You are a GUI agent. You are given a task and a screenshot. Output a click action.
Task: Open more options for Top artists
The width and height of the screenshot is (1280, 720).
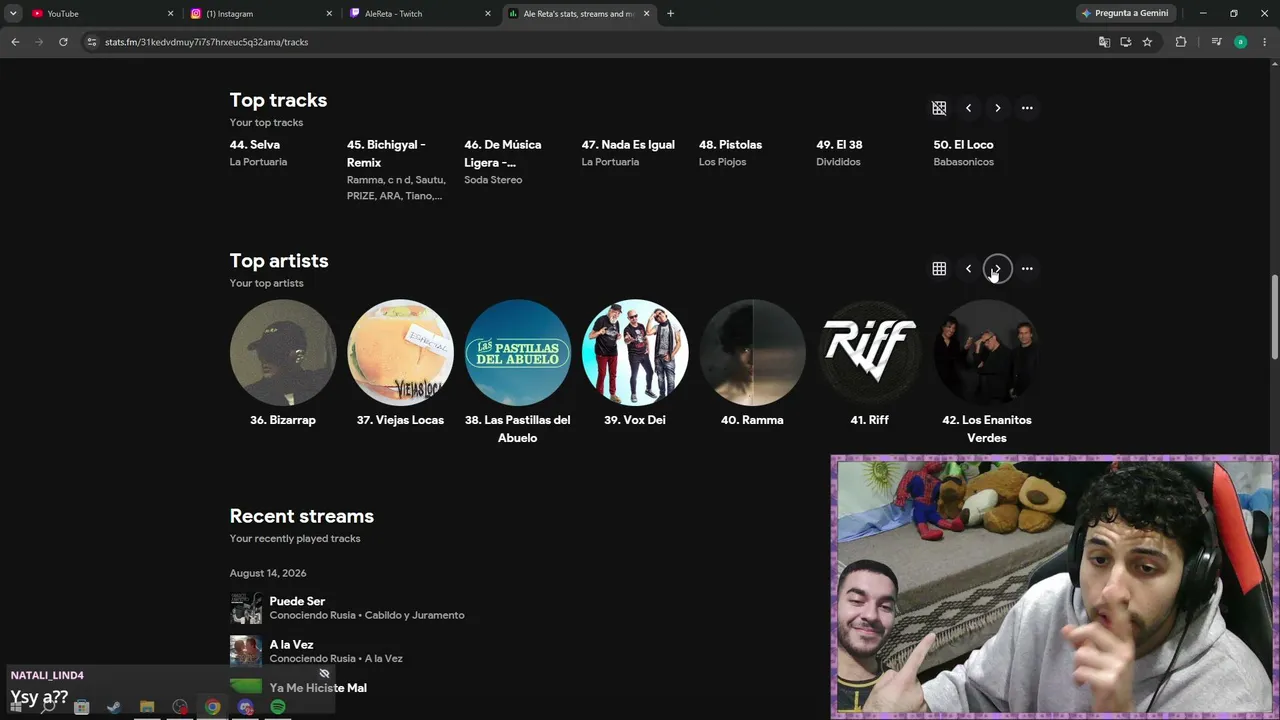(x=1027, y=269)
